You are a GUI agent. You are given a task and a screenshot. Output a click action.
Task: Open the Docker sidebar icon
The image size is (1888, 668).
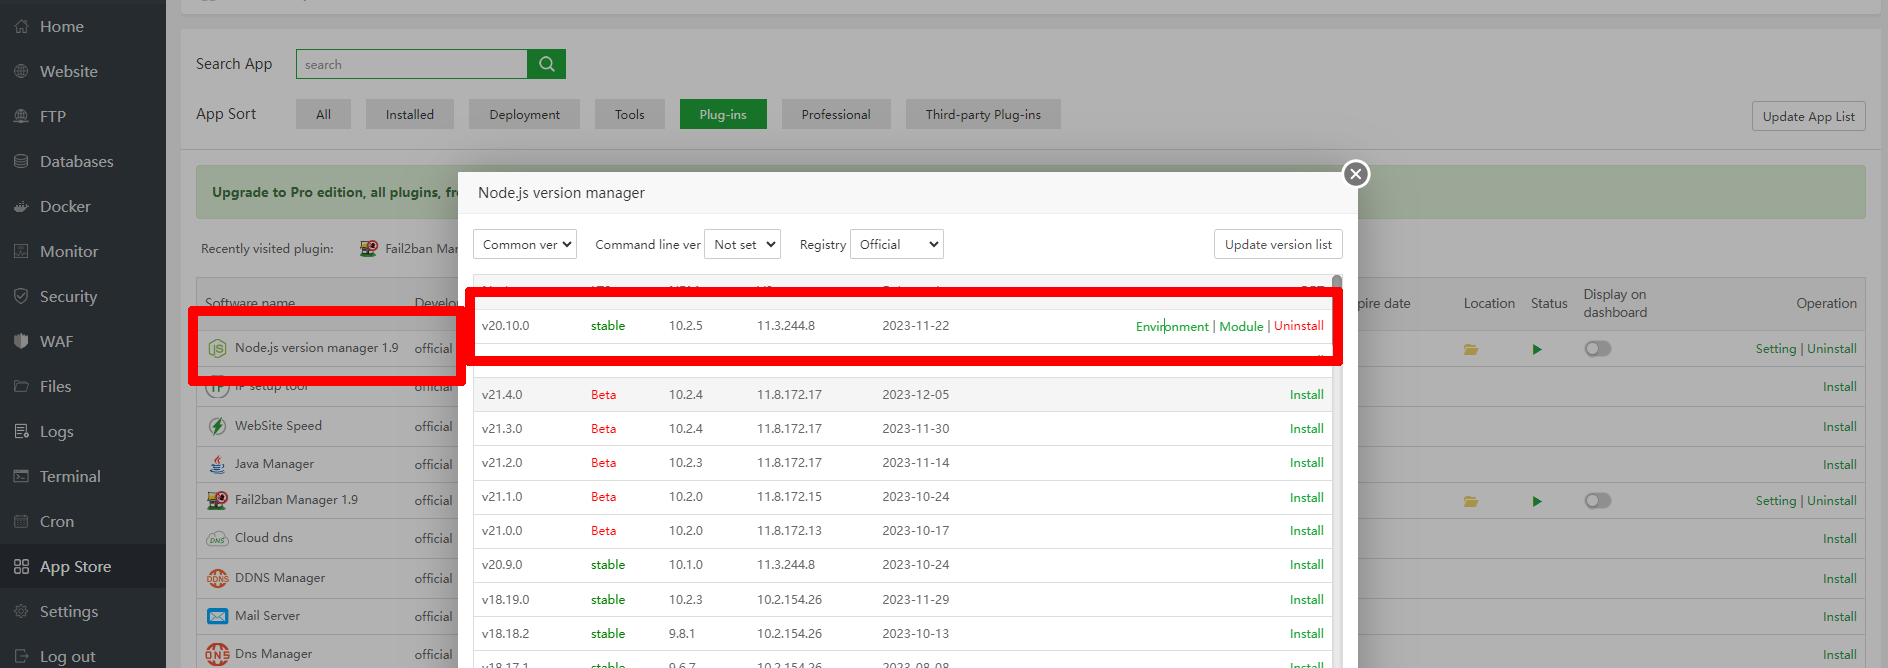pos(21,207)
